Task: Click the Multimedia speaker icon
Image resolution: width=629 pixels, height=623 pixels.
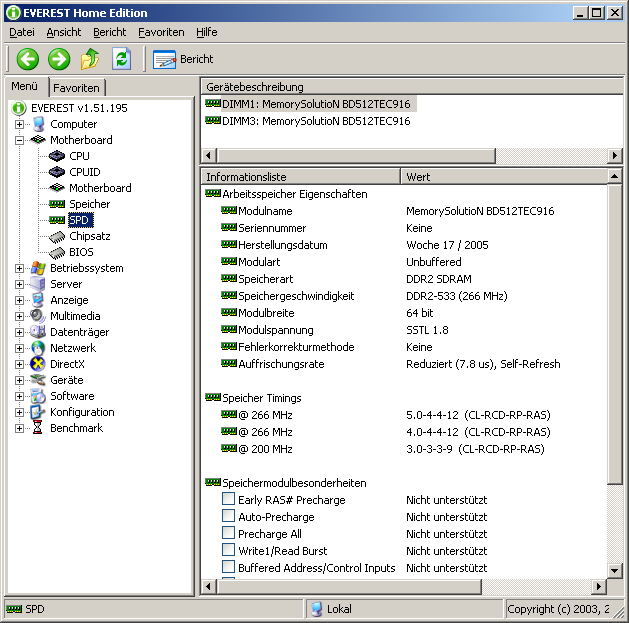Action: [x=38, y=316]
